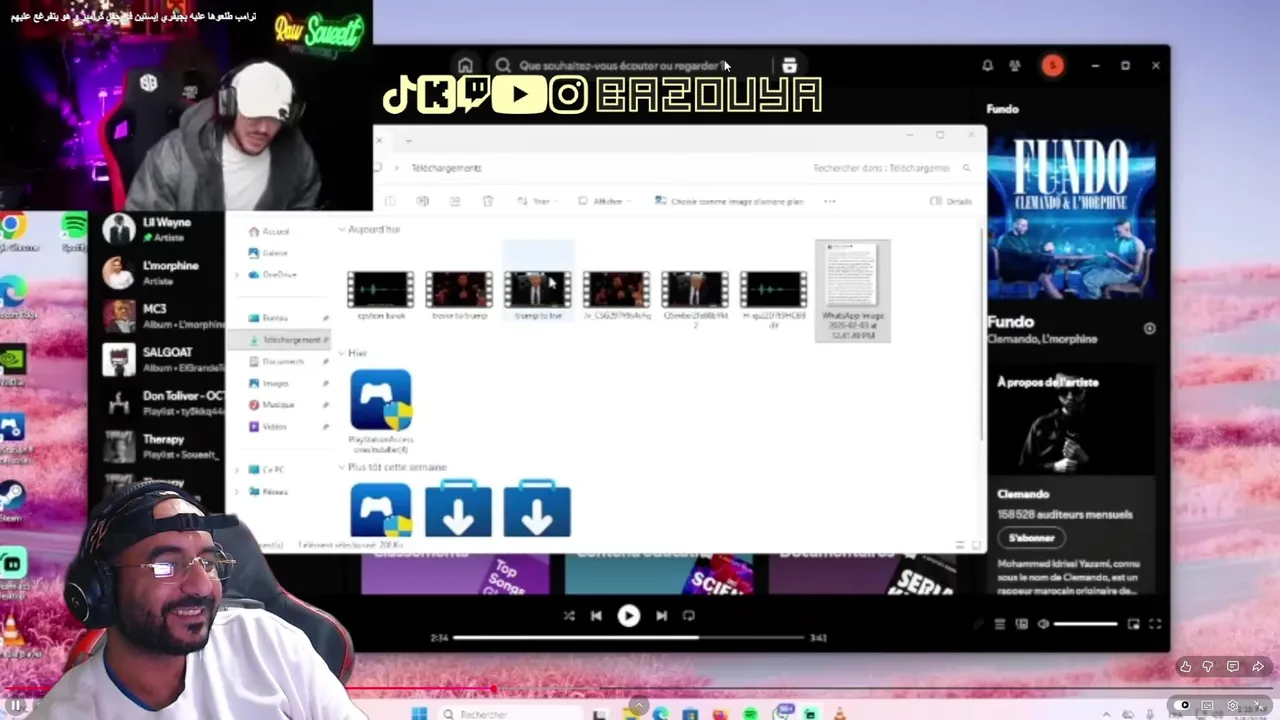
Task: Open Spotify friend activity icon
Action: coord(1015,65)
